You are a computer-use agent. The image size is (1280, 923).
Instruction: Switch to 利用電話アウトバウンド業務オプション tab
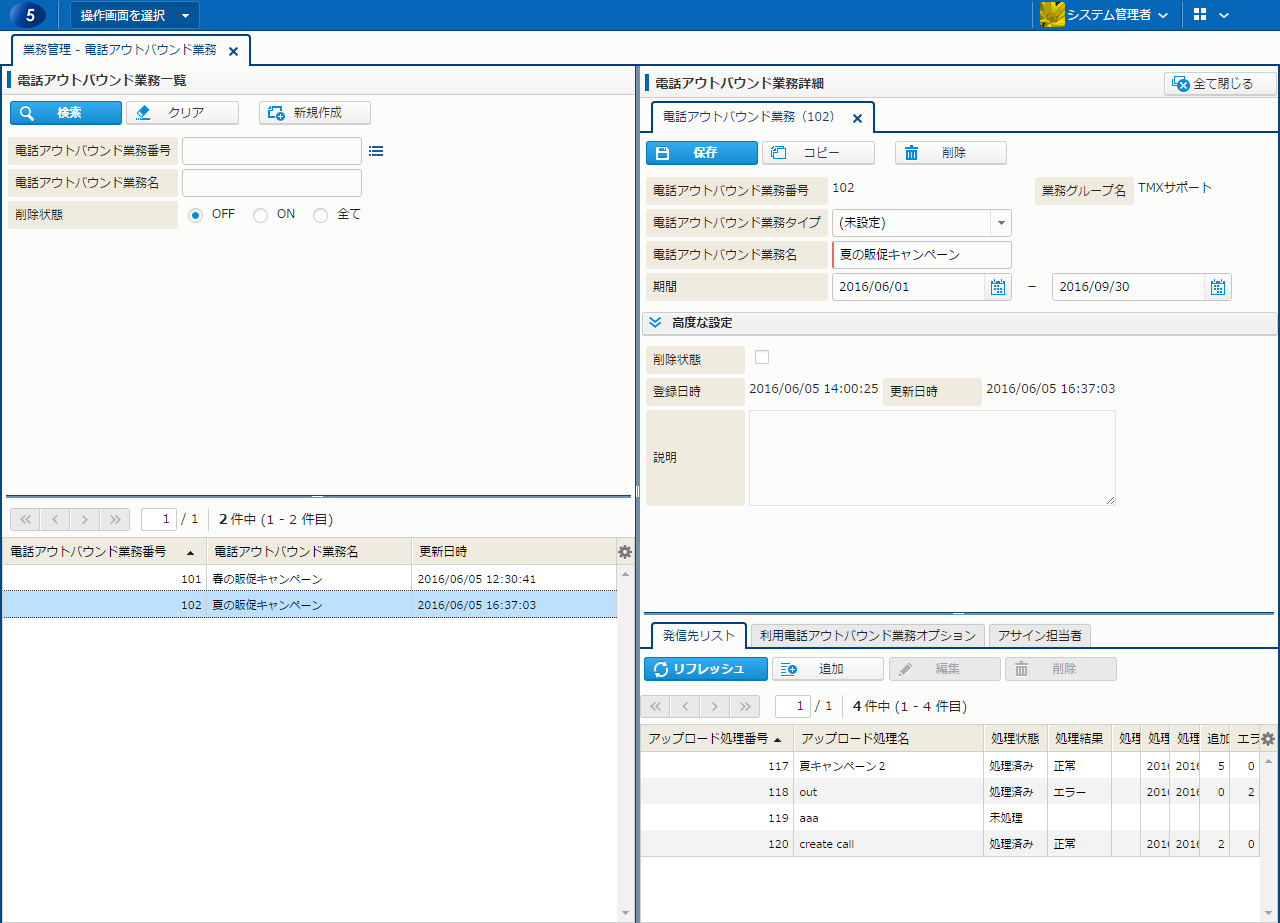(867, 635)
